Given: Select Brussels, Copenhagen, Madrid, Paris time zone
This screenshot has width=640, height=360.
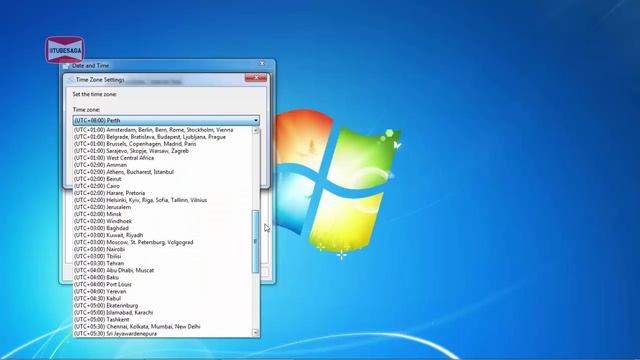Looking at the screenshot, I should pos(163,144).
